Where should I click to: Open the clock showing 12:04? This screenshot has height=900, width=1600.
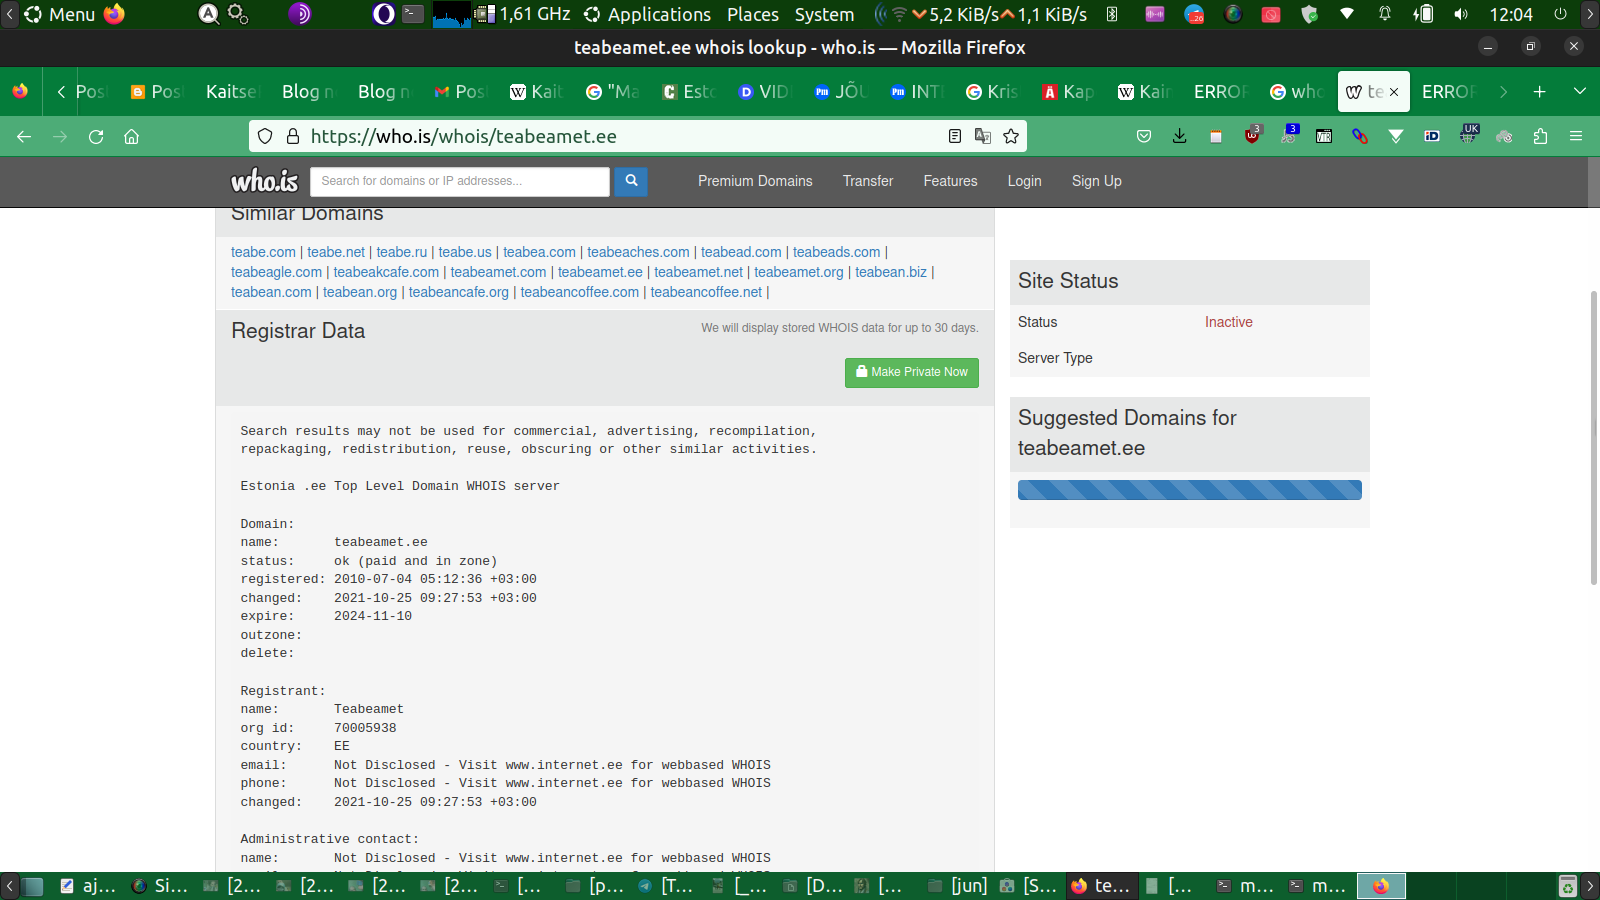1511,14
